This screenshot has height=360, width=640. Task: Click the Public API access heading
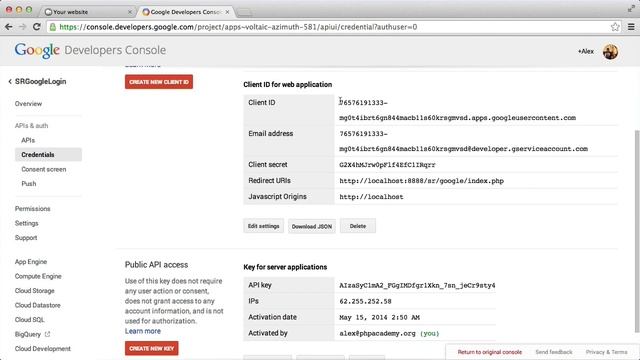[156, 265]
